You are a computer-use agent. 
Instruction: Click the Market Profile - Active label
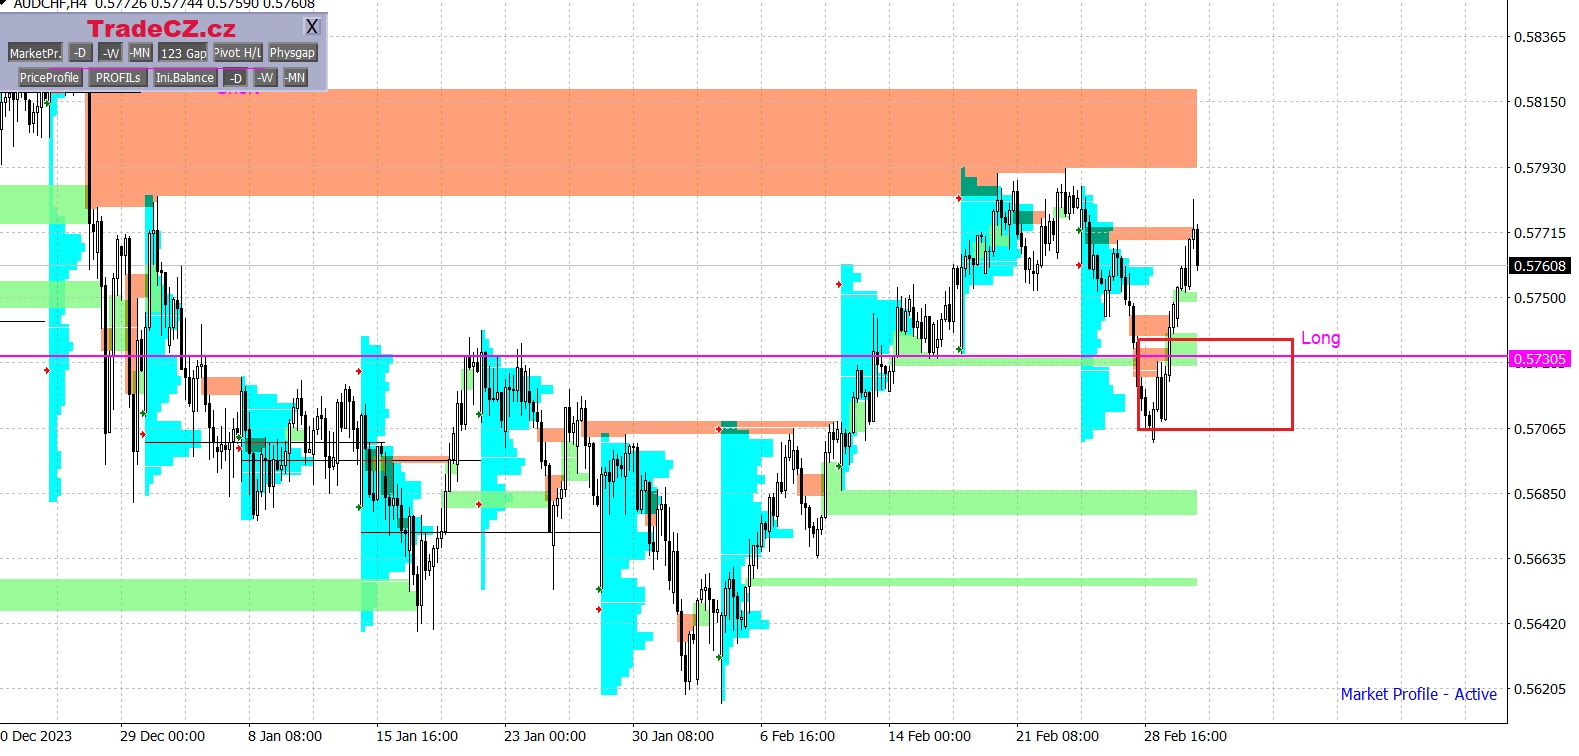pyautogui.click(x=1418, y=694)
